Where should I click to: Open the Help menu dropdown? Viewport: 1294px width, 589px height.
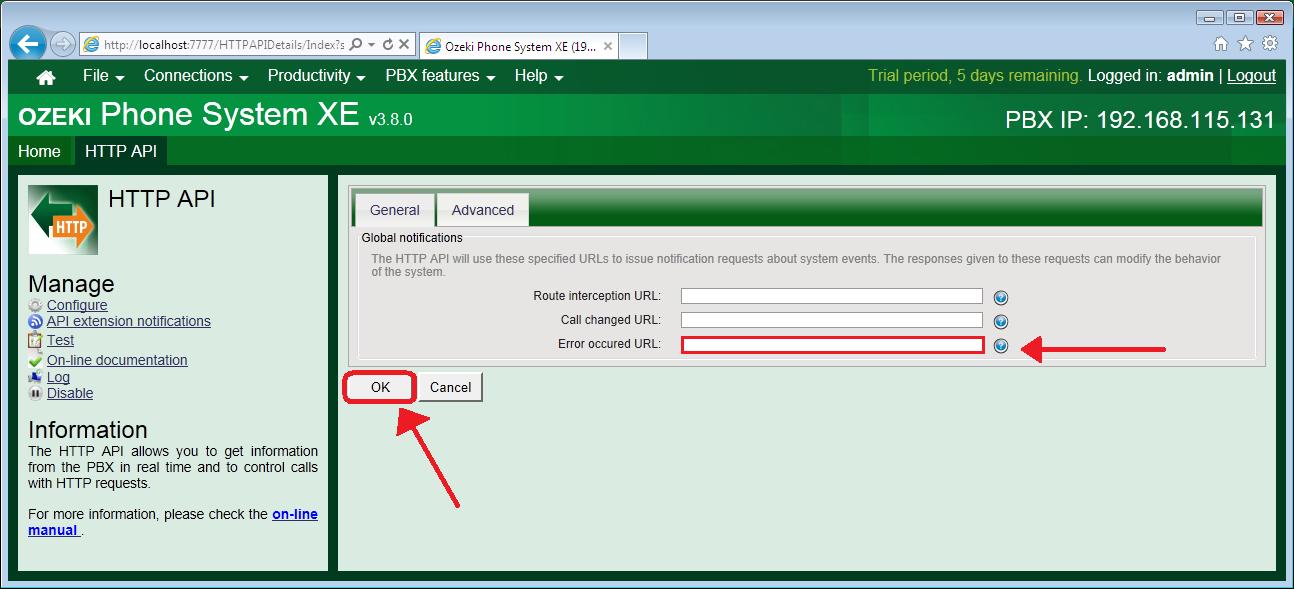(x=539, y=76)
